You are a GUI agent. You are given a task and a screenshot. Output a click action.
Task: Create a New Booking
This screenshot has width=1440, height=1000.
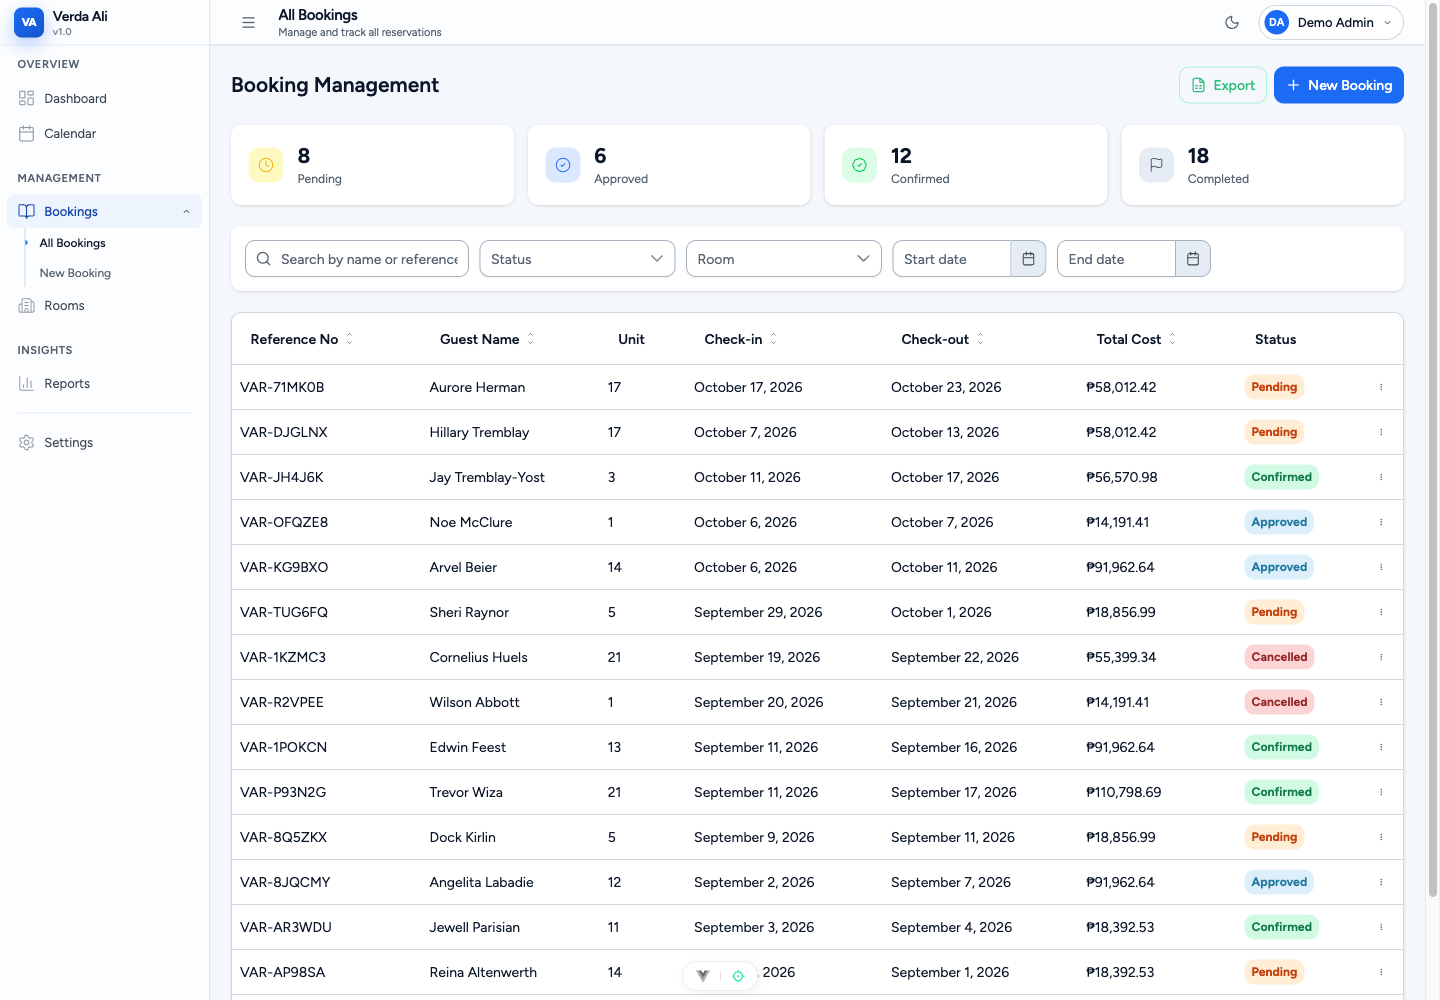point(1339,85)
